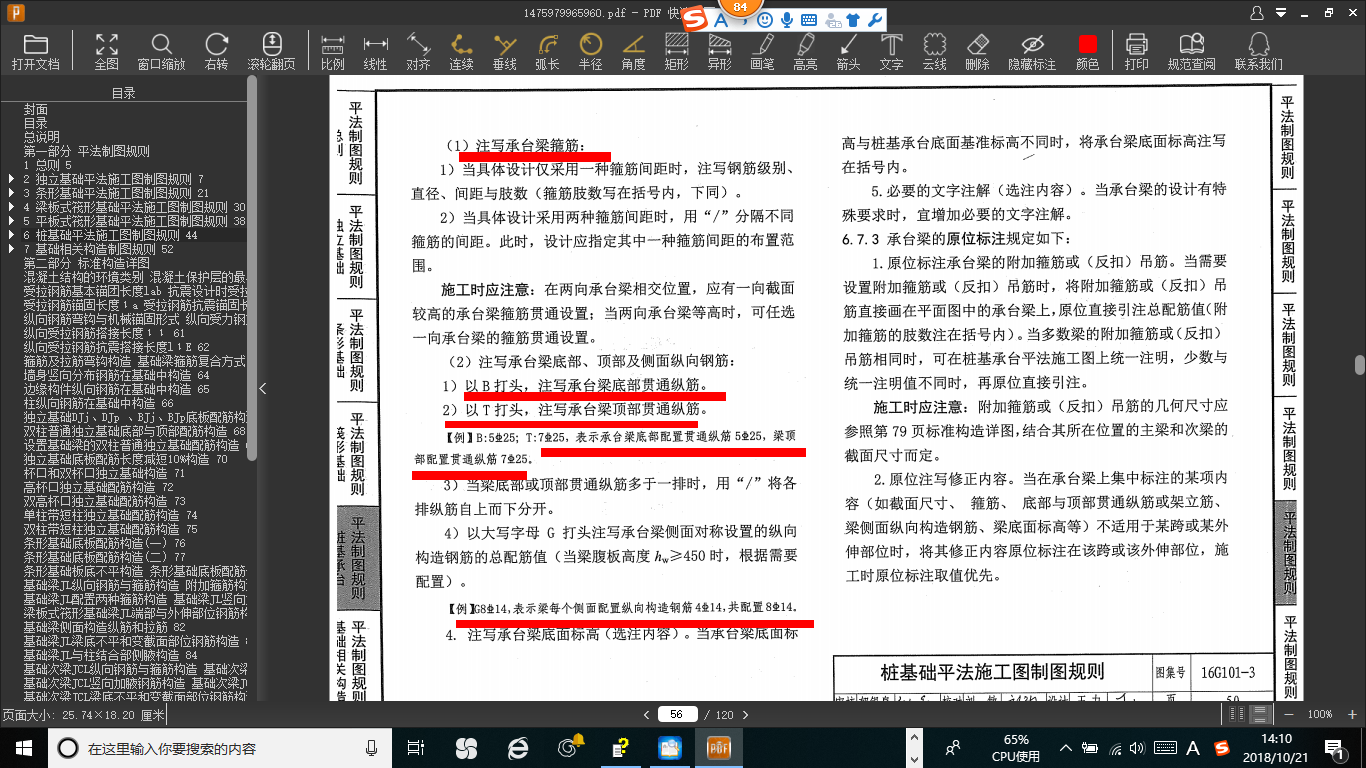Open the title bar dropdown menu arrow
Image resolution: width=1366 pixels, height=768 pixels.
[1283, 14]
